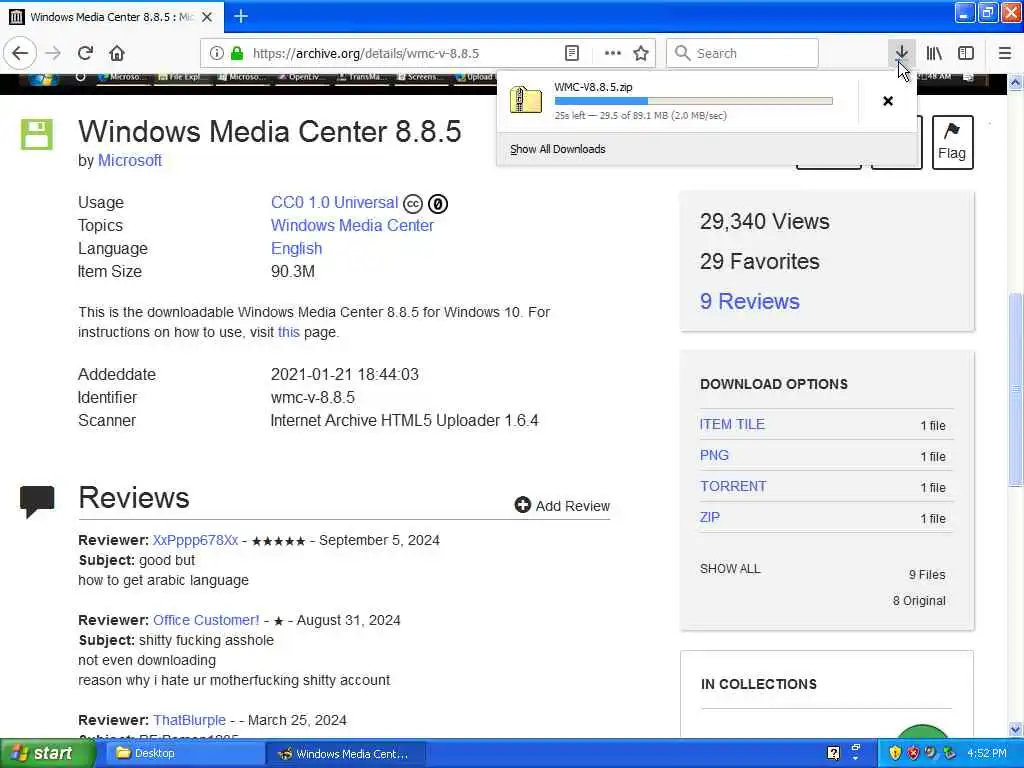Screen dimensions: 1024x768
Task: Open reviewer Office Customer! profile
Action: (206, 620)
